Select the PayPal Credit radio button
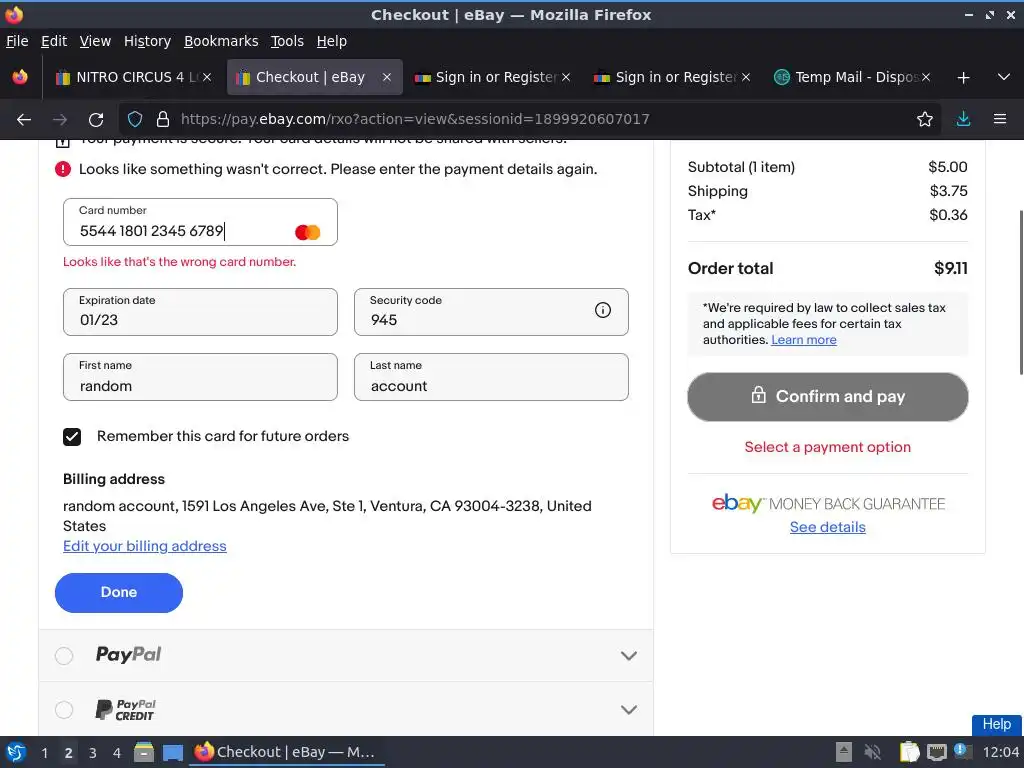The height and width of the screenshot is (768, 1024). pyautogui.click(x=64, y=709)
